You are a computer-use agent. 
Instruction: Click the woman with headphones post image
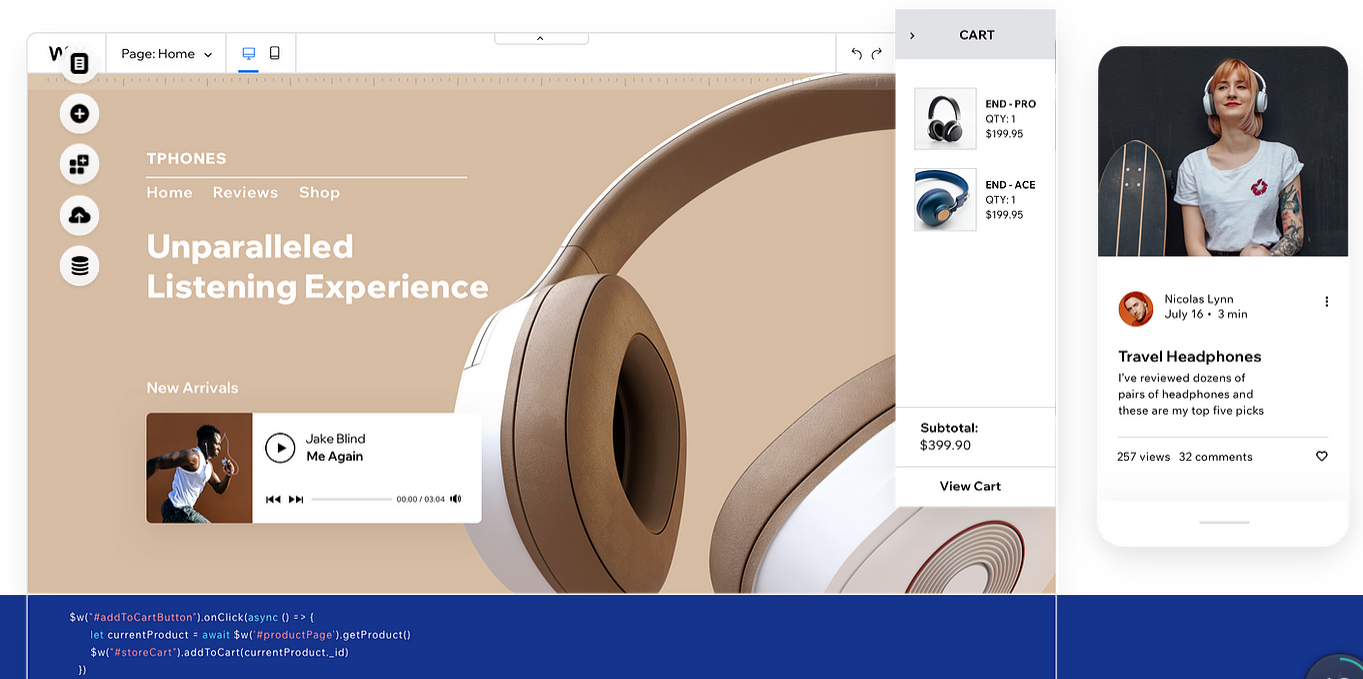point(1223,152)
